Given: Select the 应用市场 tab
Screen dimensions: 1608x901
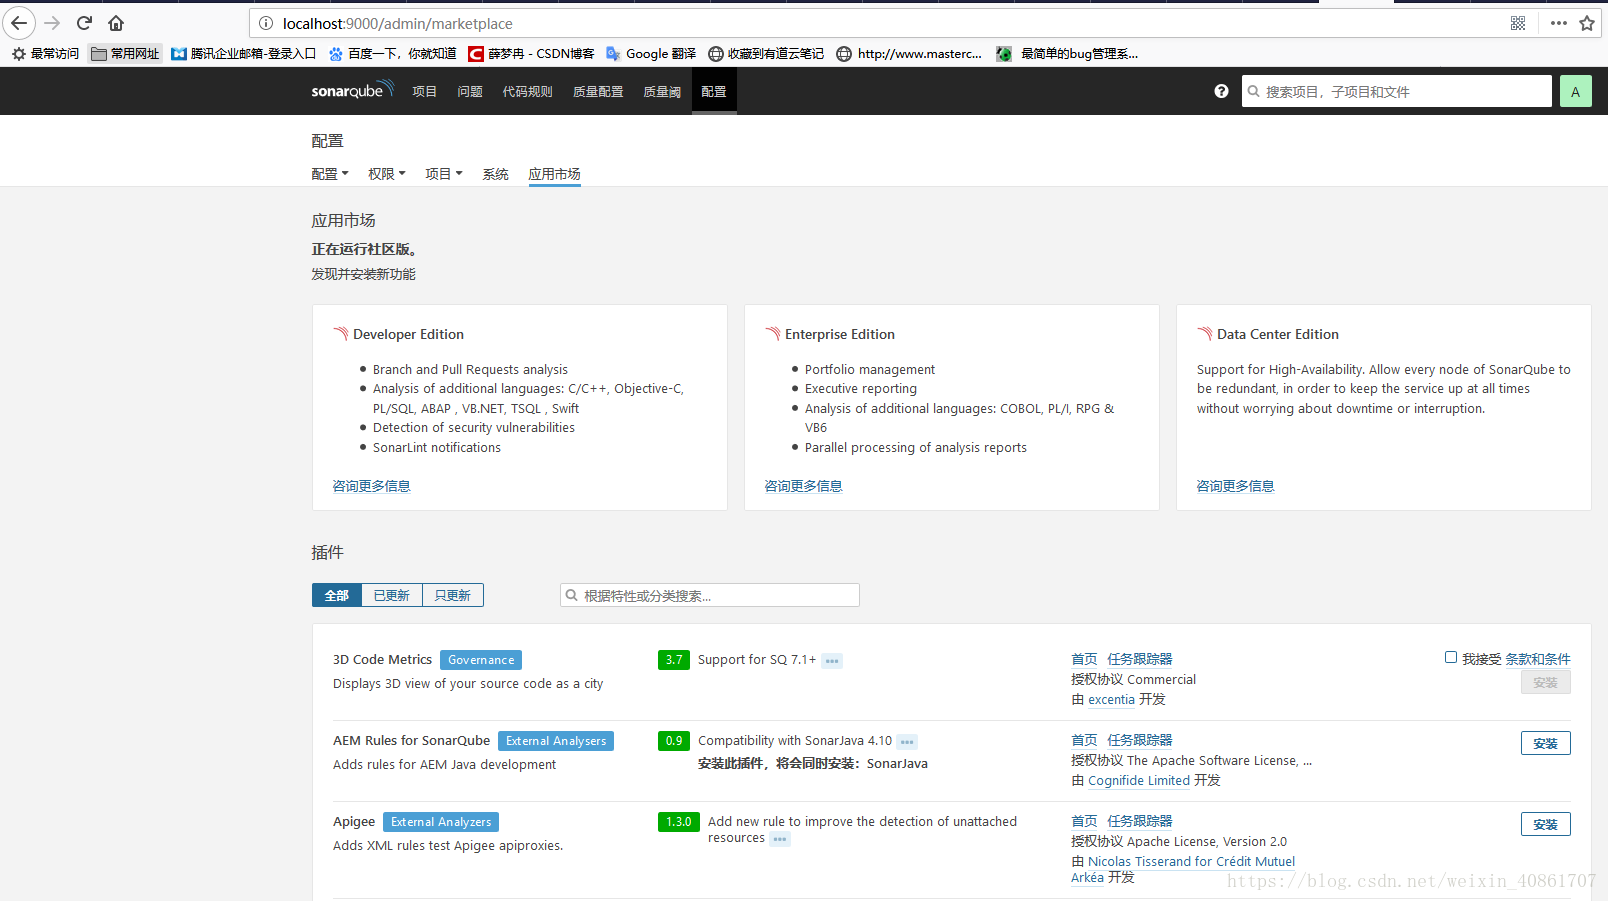Looking at the screenshot, I should (555, 174).
